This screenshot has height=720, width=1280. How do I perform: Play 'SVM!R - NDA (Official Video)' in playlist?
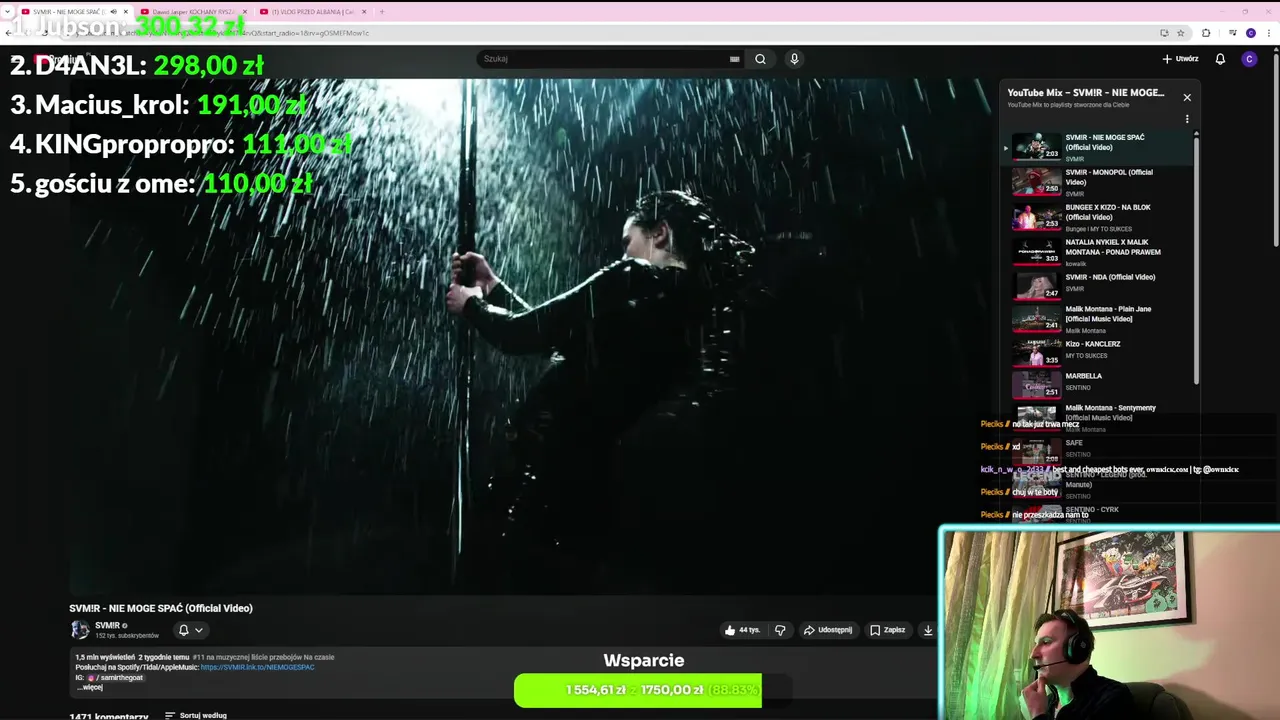[1100, 285]
